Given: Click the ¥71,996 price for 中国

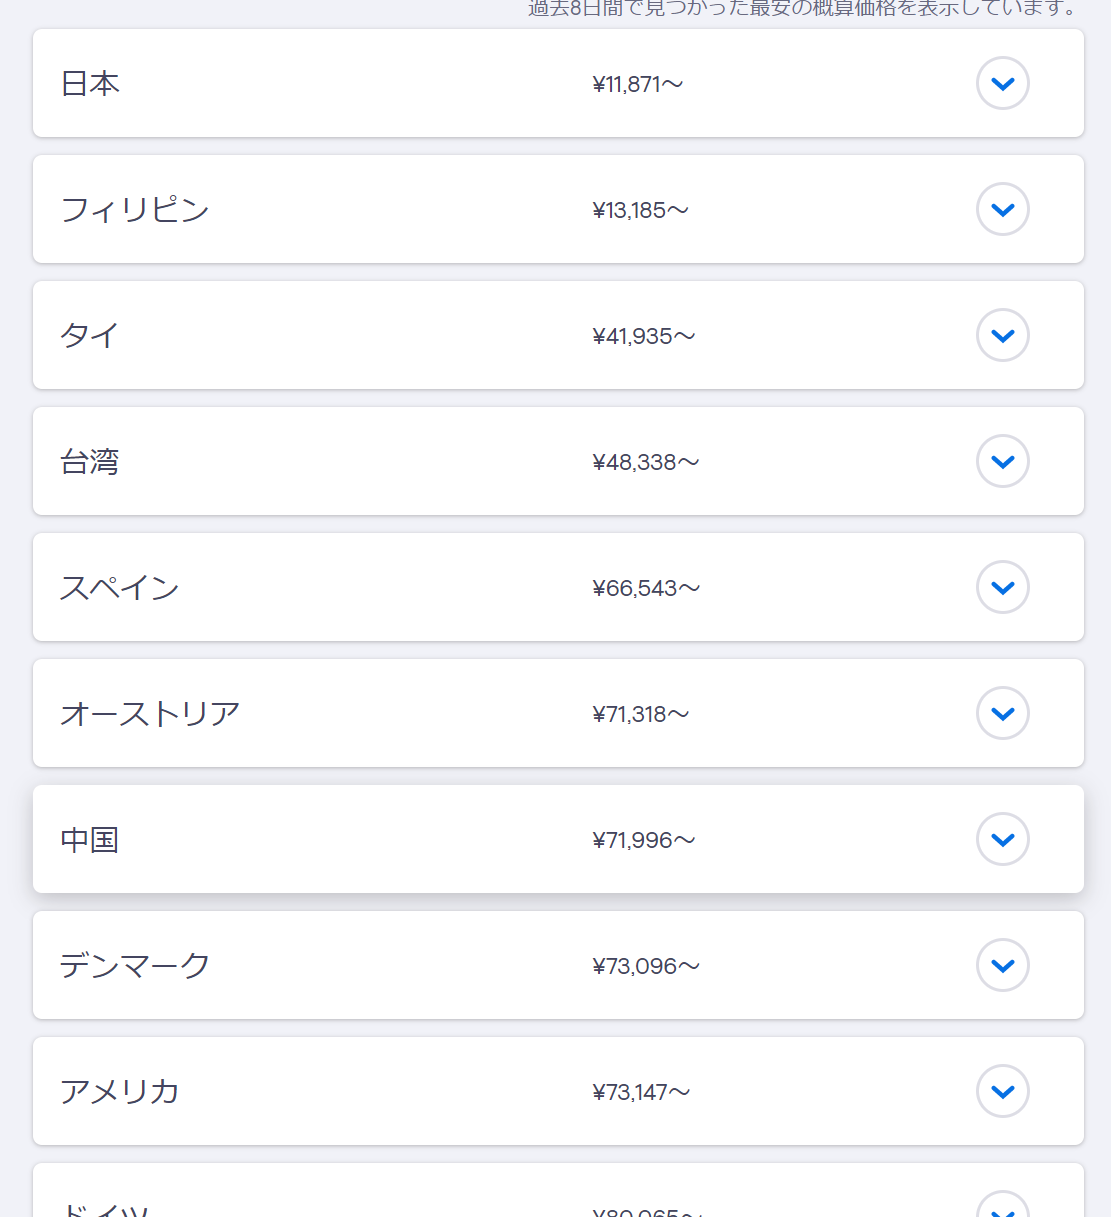Looking at the screenshot, I should click(643, 840).
